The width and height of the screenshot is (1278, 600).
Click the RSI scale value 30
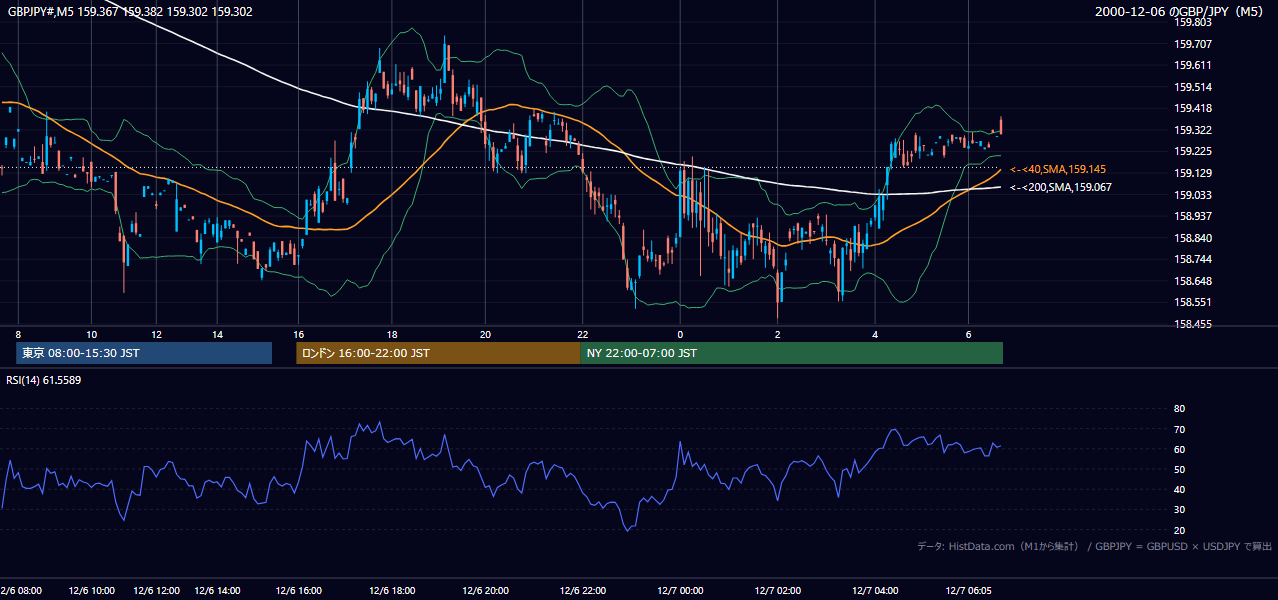(x=1179, y=510)
